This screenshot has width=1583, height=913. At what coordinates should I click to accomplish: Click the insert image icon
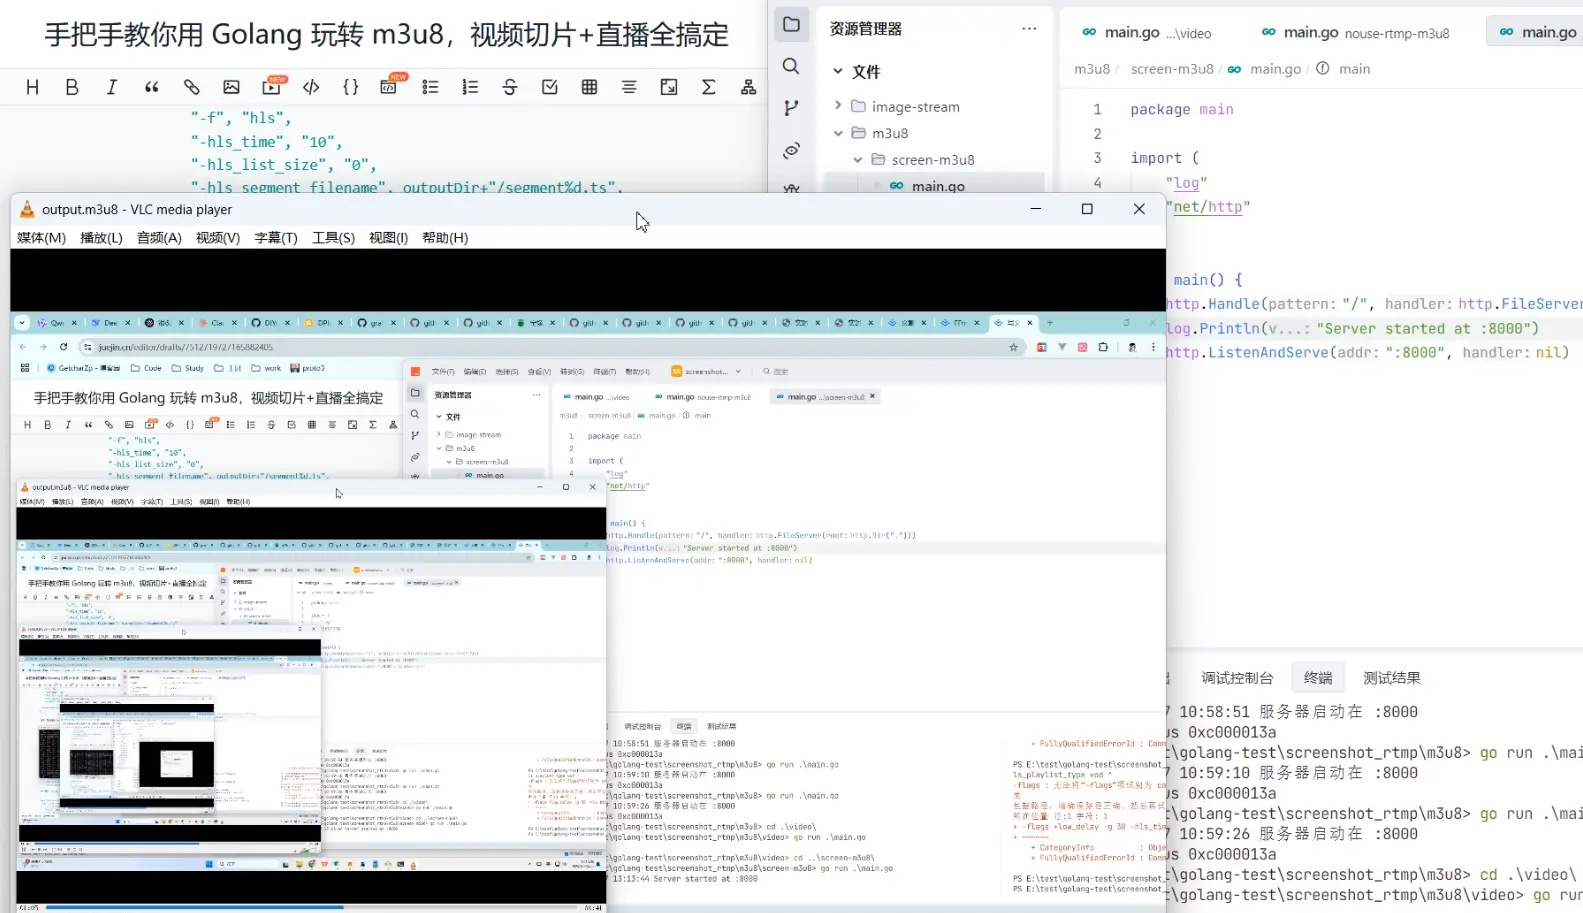[x=231, y=88]
